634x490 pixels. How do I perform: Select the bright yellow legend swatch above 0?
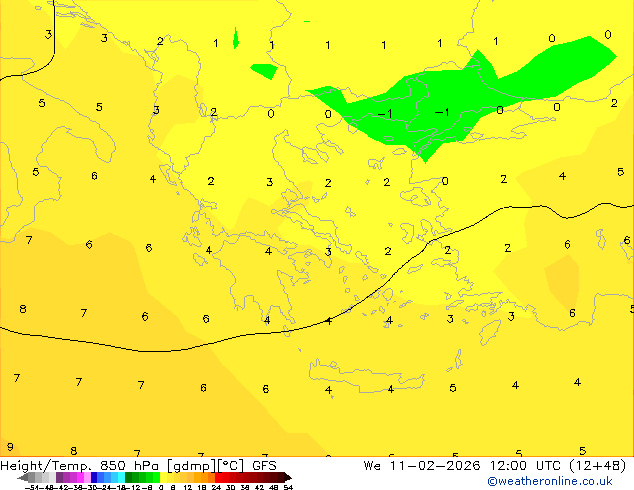(164, 477)
